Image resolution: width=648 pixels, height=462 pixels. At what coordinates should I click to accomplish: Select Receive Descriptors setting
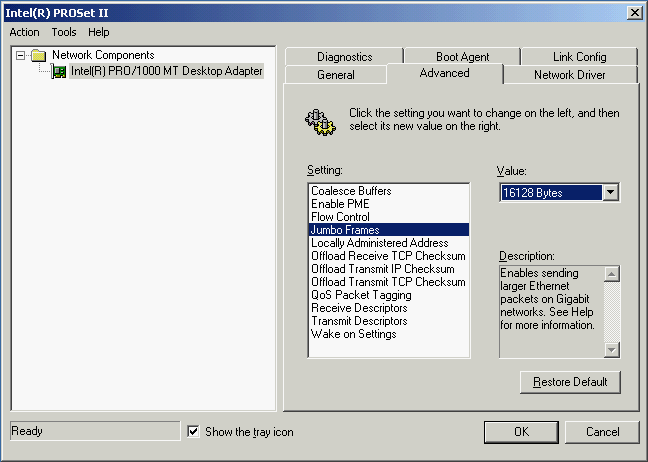click(389, 308)
